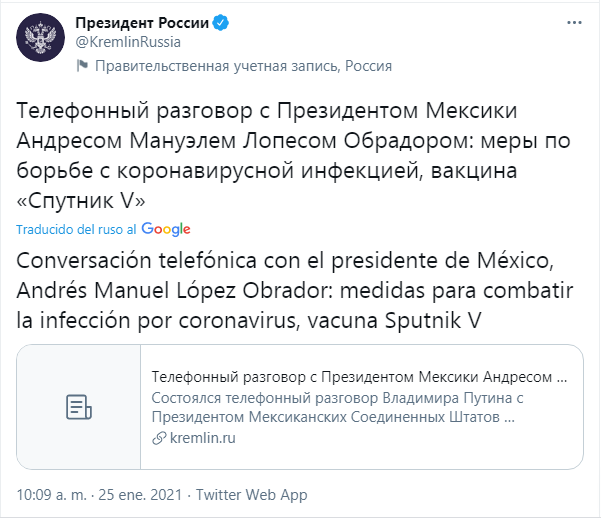Open the link card headline
Viewport: 601px width, 519px height.
pos(359,379)
